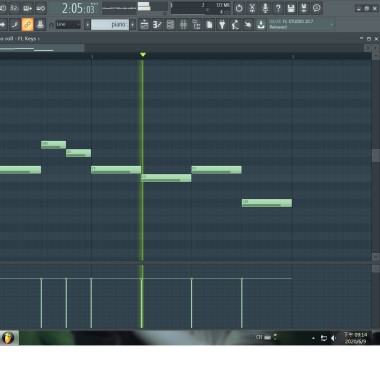The image size is (380, 380).
Task: Open the Line snap dropdown
Action: point(68,24)
